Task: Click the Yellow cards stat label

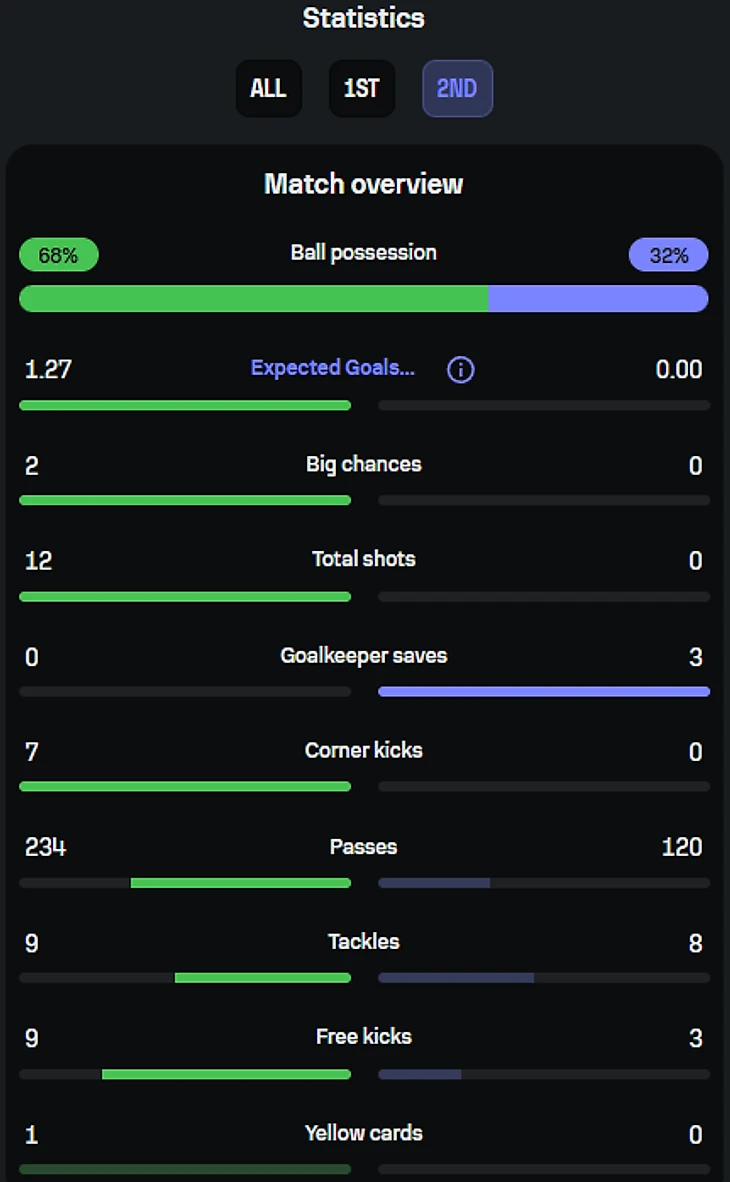Action: point(363,1133)
